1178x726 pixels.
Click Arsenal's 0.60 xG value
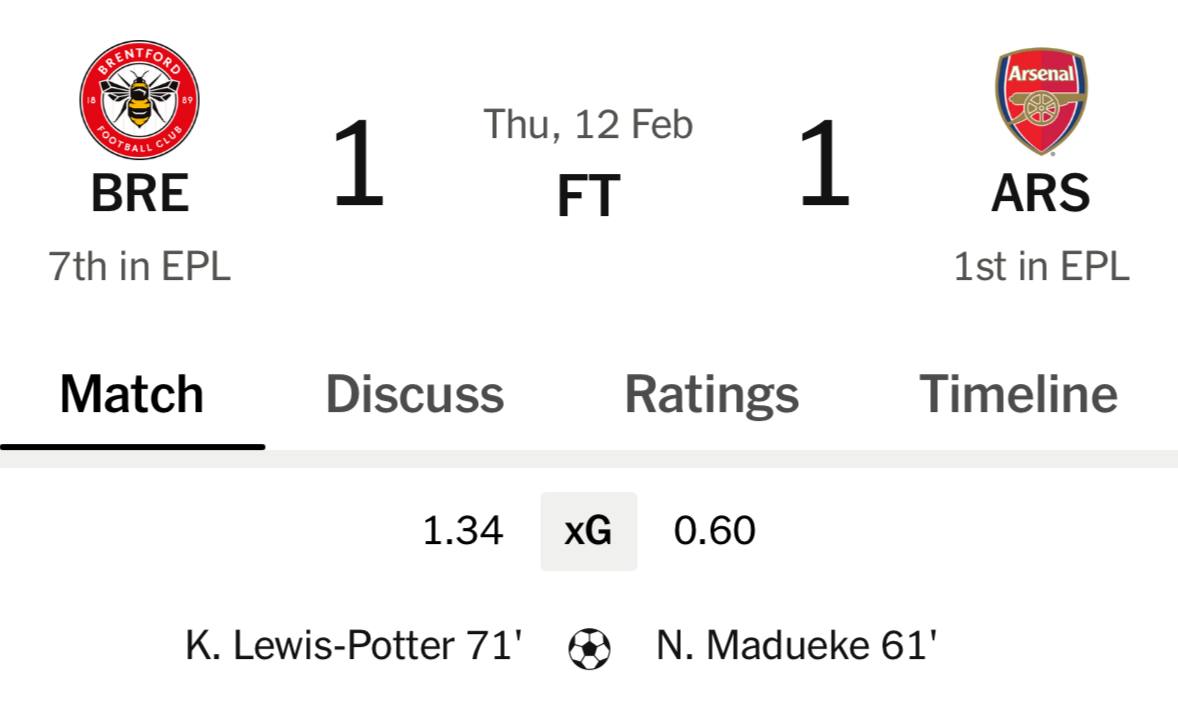714,531
